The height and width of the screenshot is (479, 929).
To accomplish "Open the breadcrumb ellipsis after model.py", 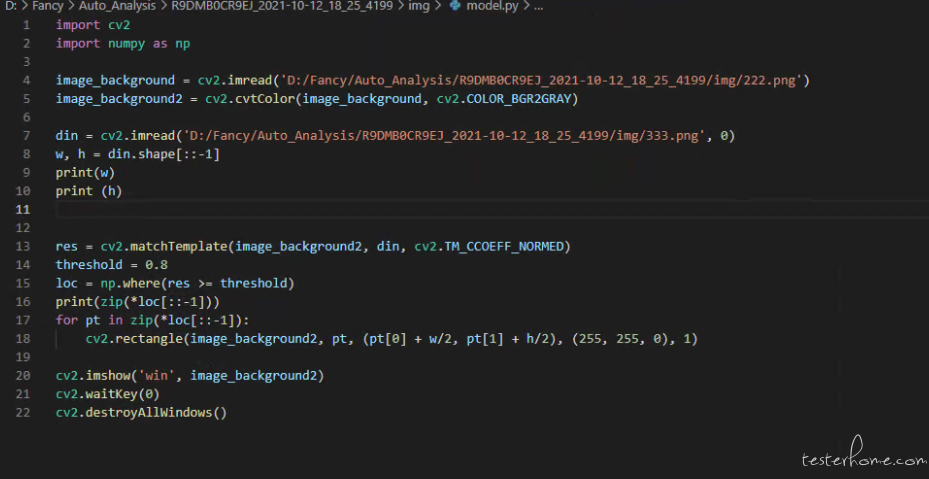I will 538,7.
